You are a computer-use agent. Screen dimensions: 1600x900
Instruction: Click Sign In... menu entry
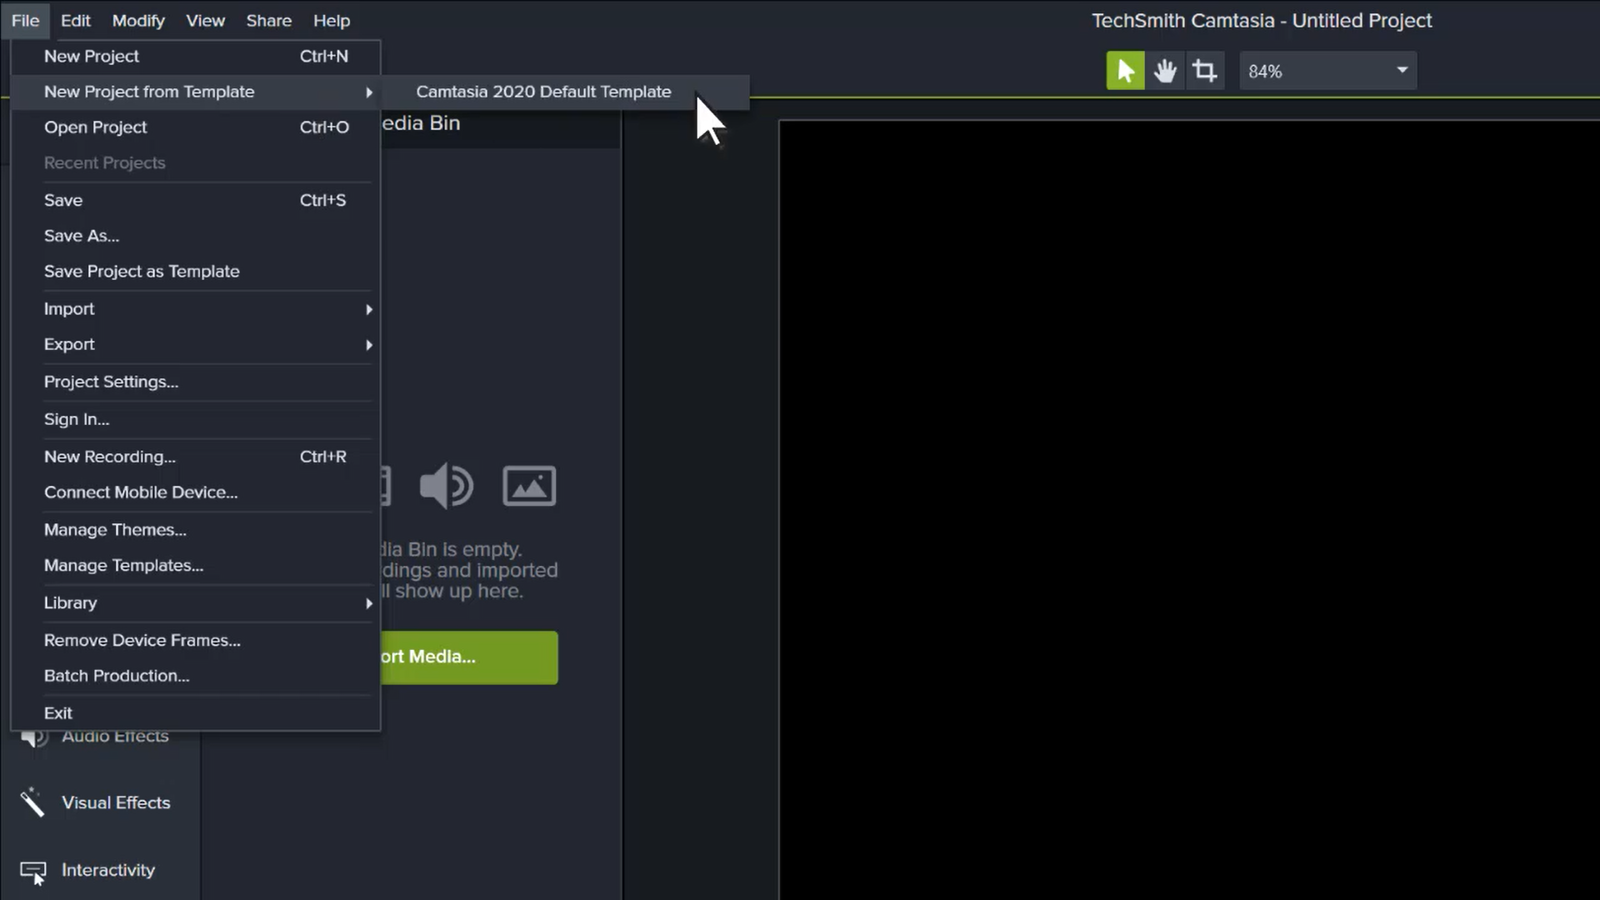[196, 419]
